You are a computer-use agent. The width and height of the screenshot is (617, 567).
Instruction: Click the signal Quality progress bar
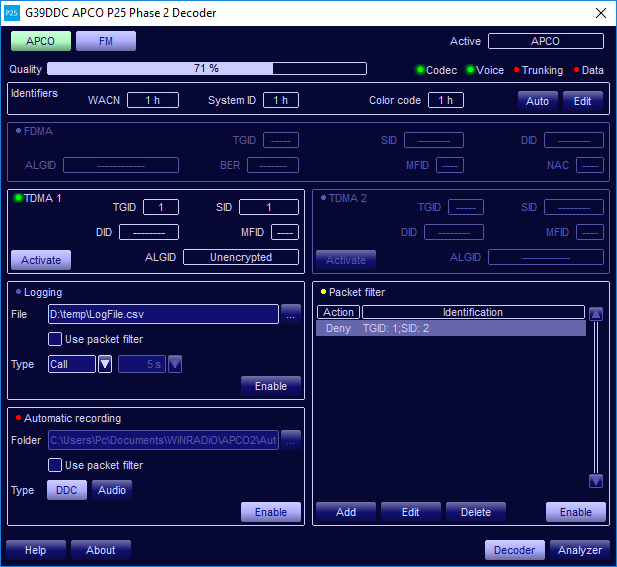coord(206,69)
